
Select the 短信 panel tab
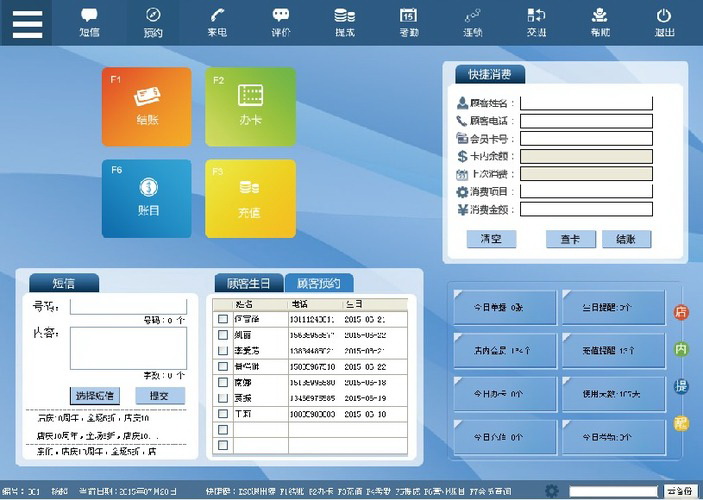[x=64, y=283]
